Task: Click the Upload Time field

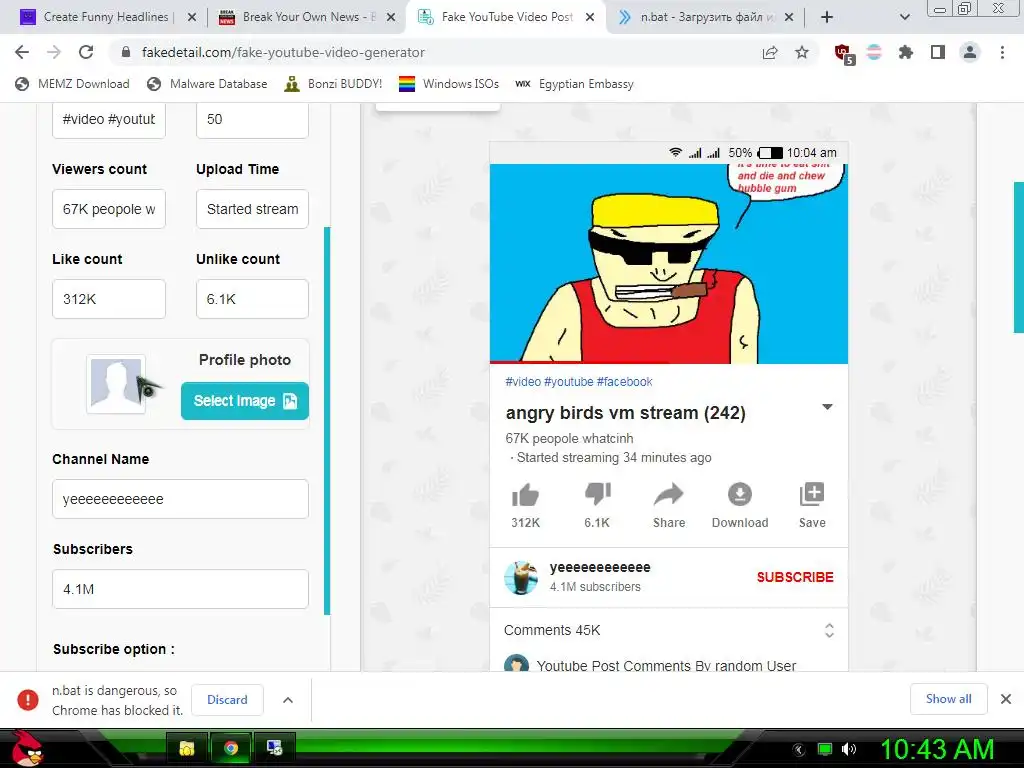Action: [x=252, y=209]
